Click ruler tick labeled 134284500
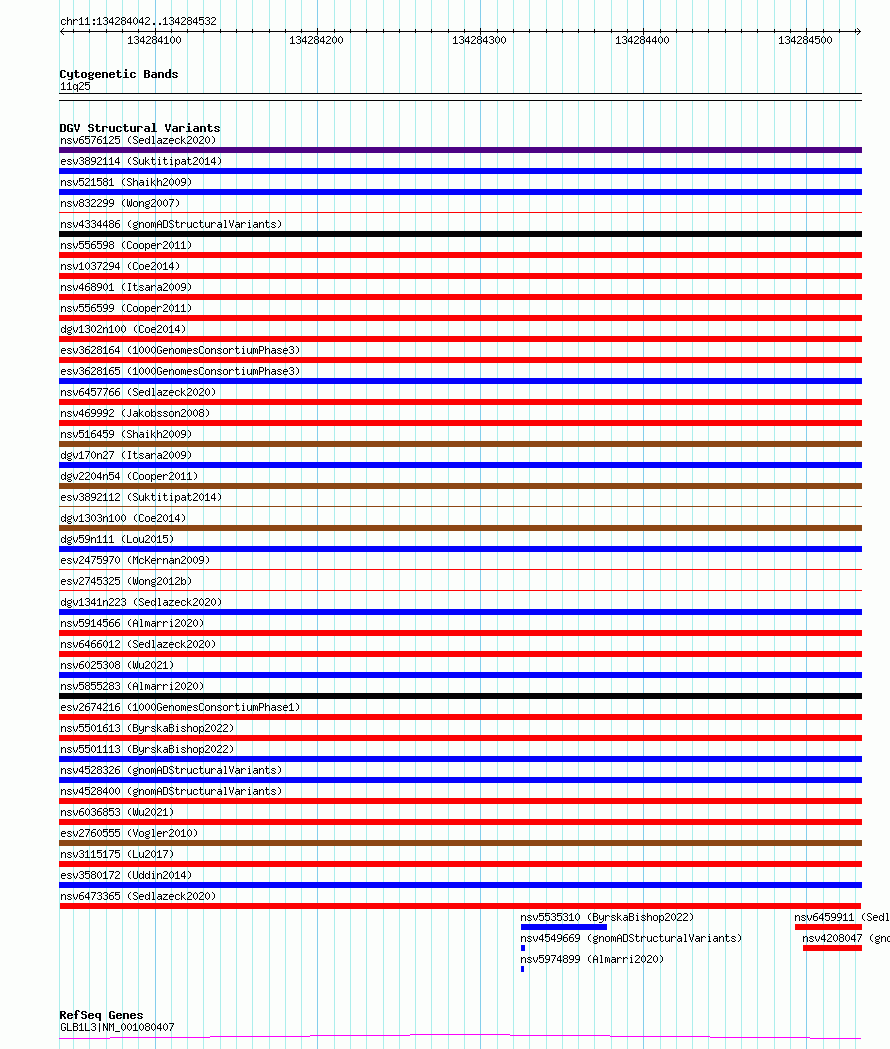The image size is (890, 1049). tap(805, 40)
